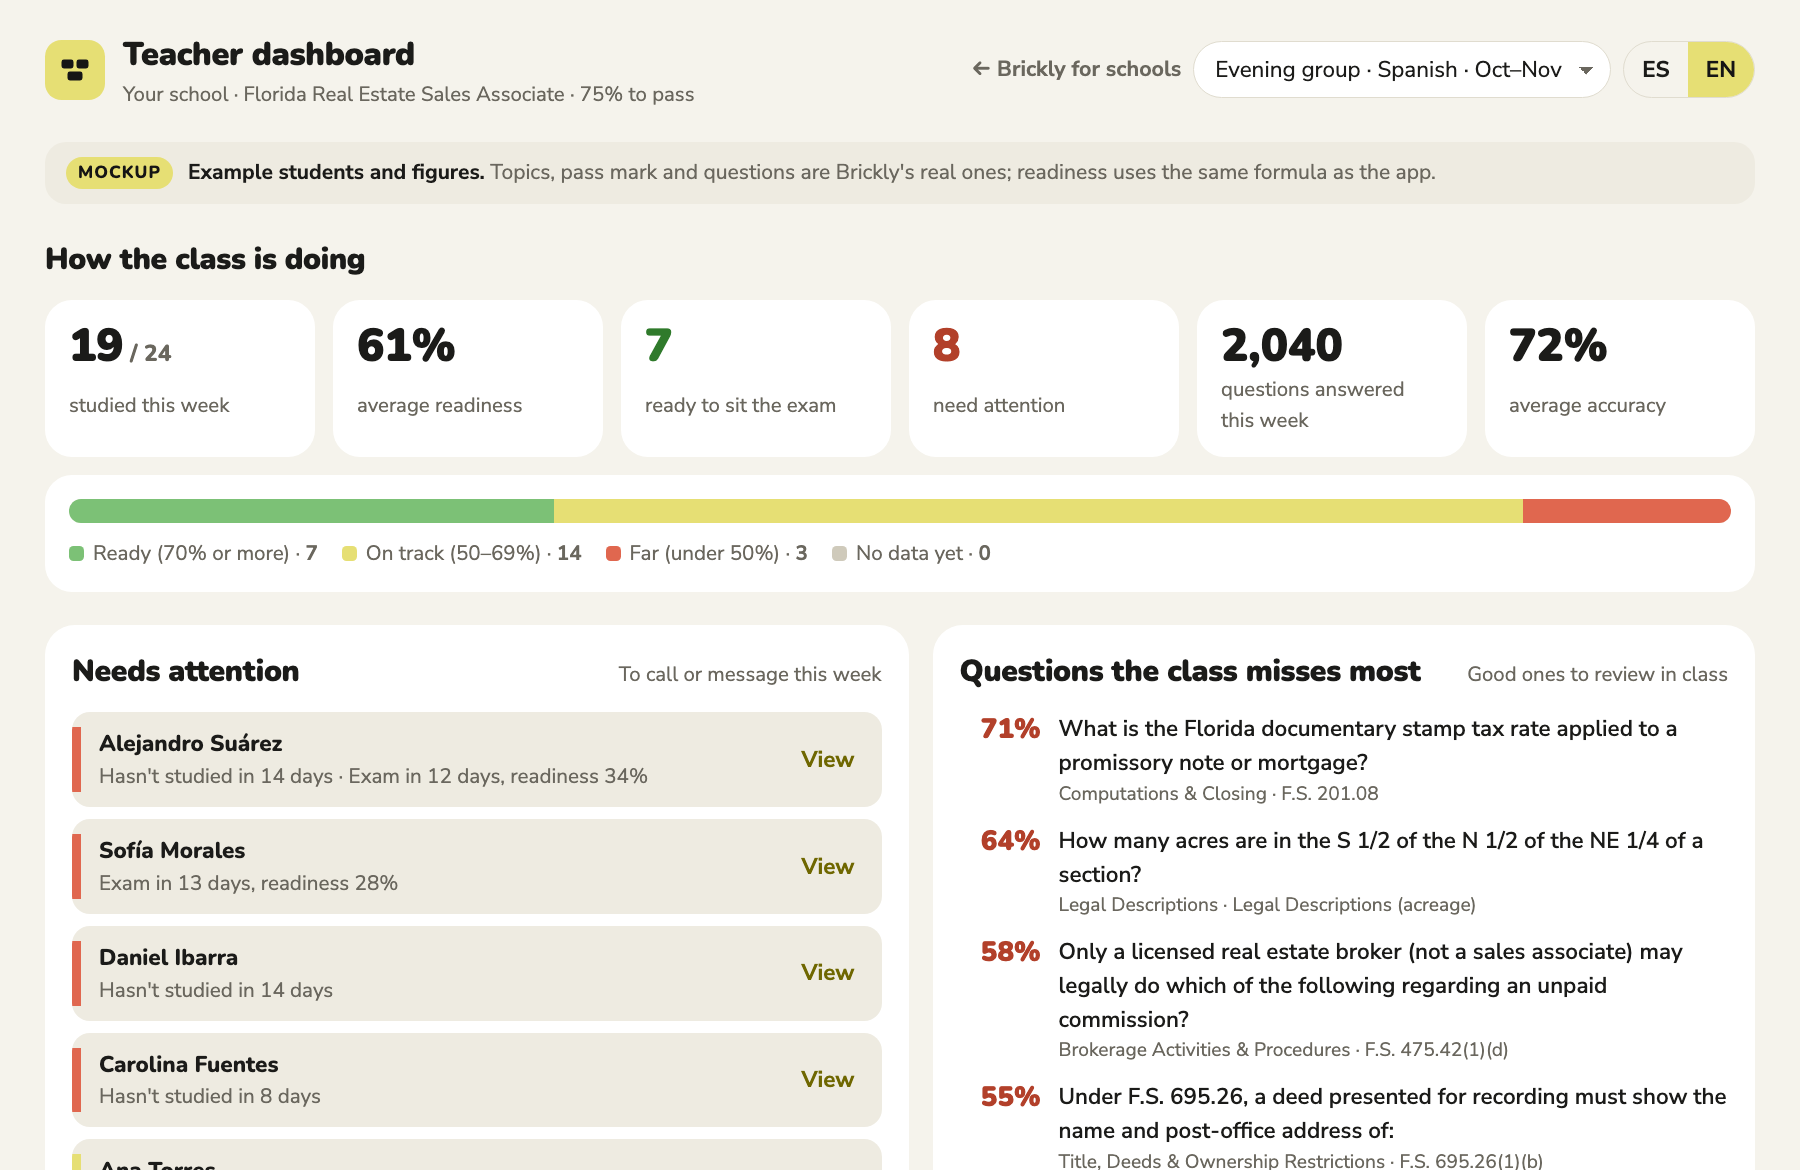Switch language to ES
This screenshot has width=1800, height=1170.
pyautogui.click(x=1656, y=70)
